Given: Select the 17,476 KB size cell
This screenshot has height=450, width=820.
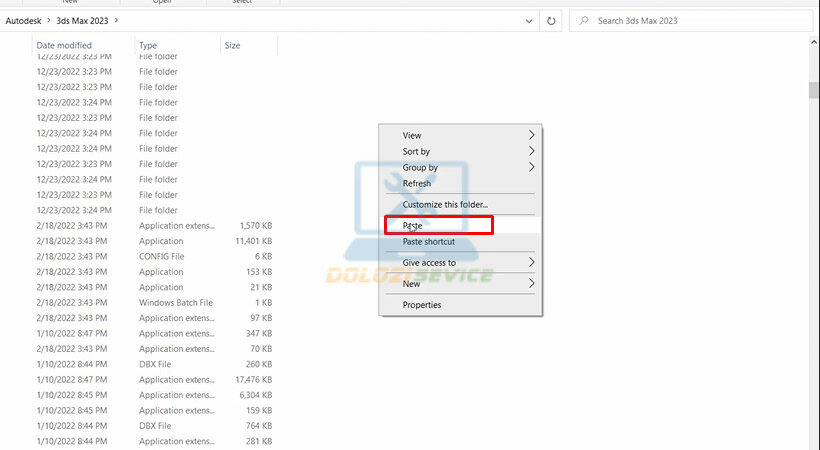Looking at the screenshot, I should click(254, 379).
